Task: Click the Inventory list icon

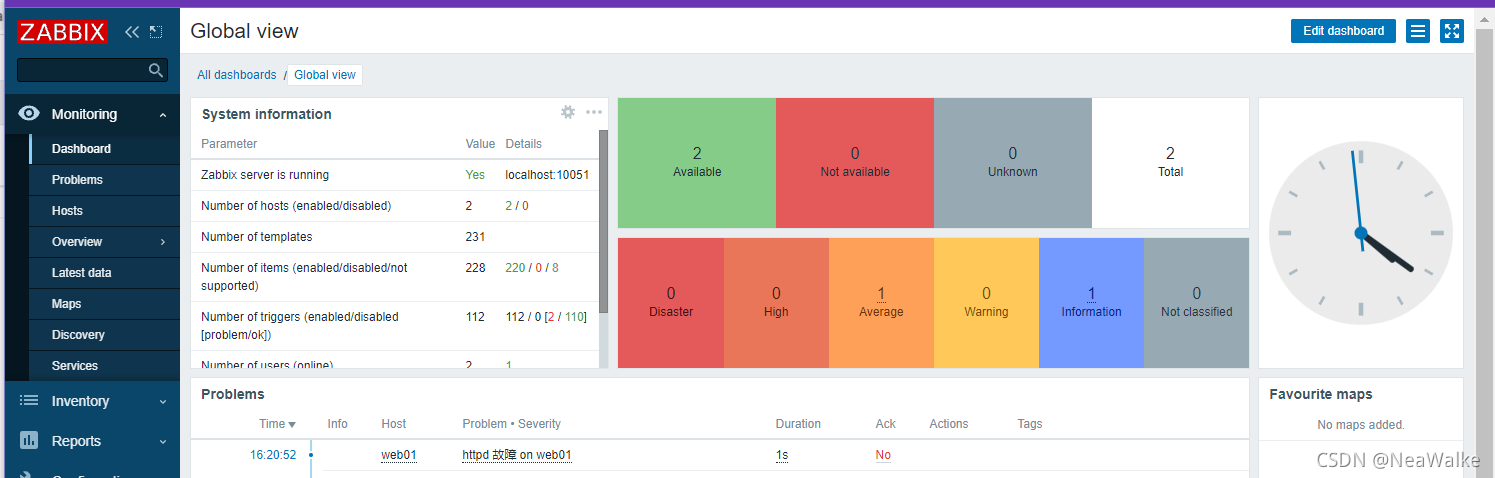Action: pyautogui.click(x=29, y=401)
